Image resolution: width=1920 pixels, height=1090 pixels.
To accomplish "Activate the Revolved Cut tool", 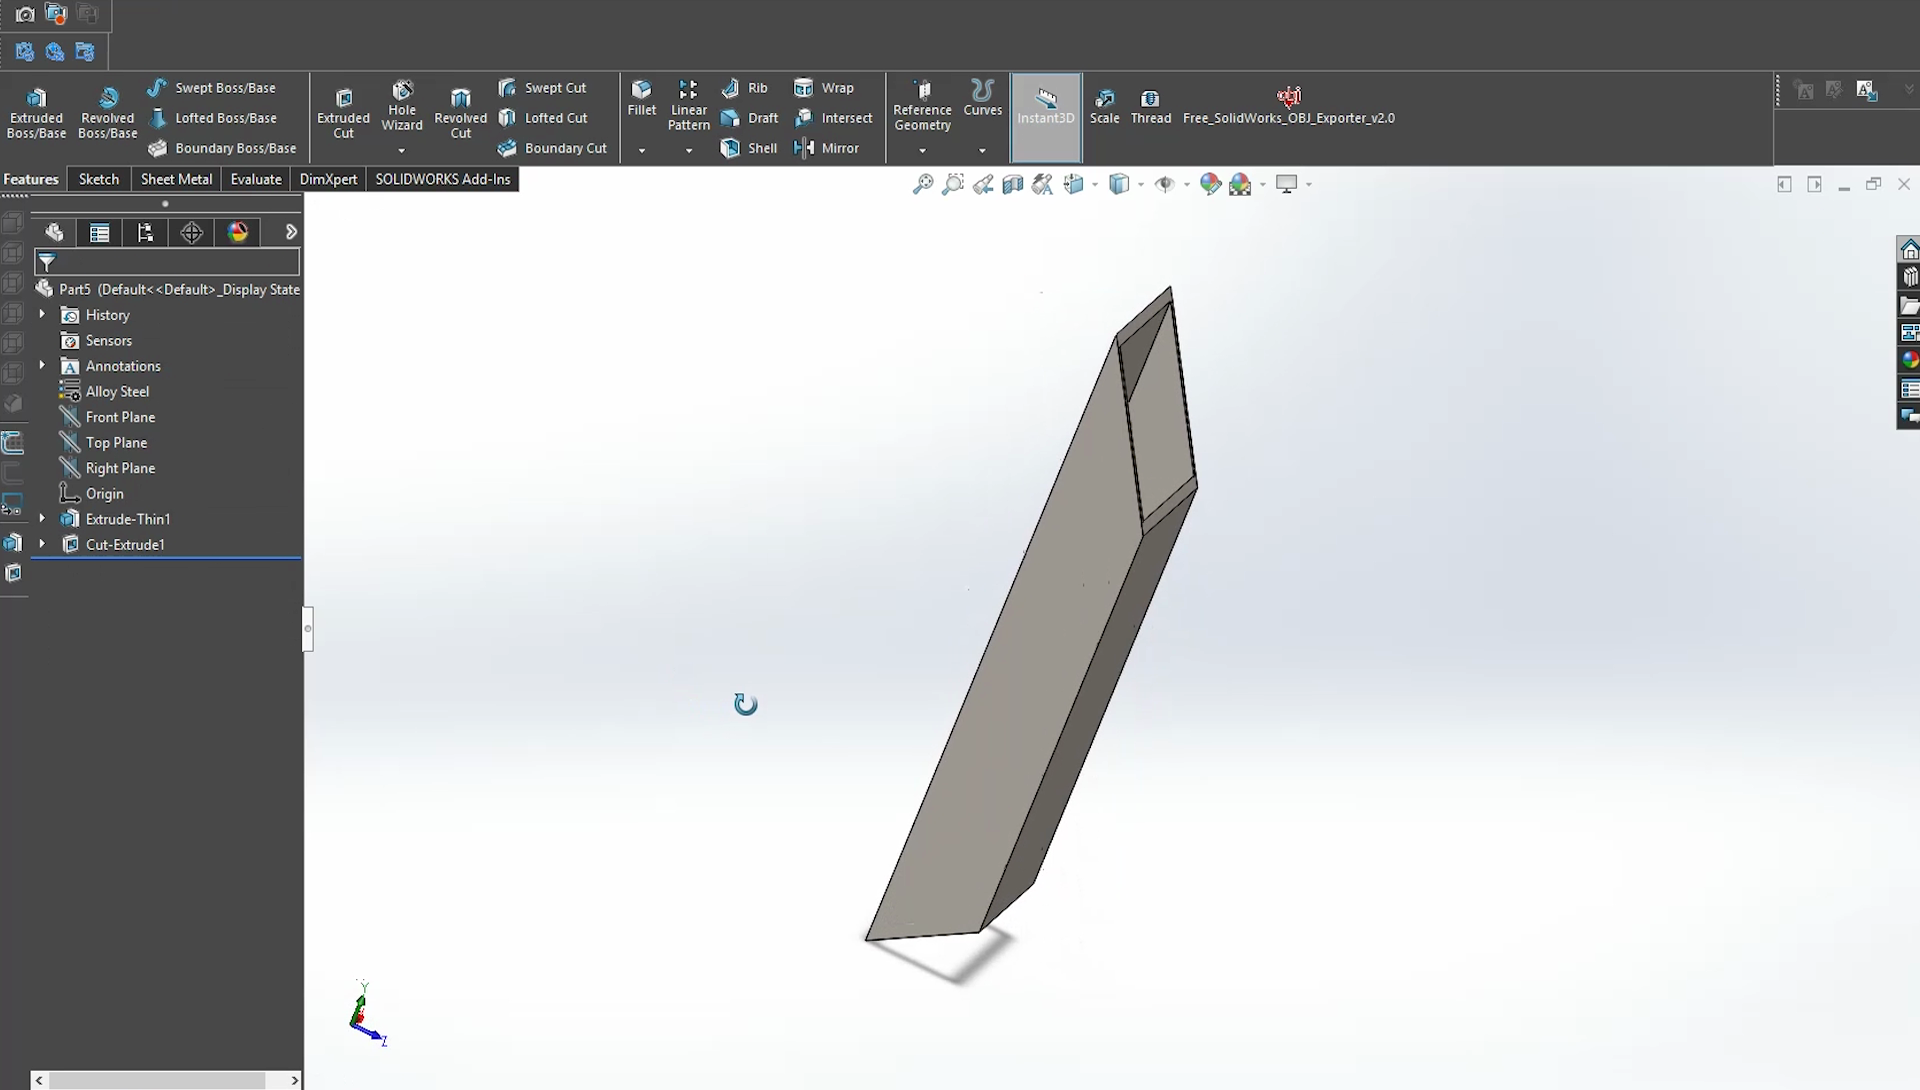I will (x=460, y=113).
